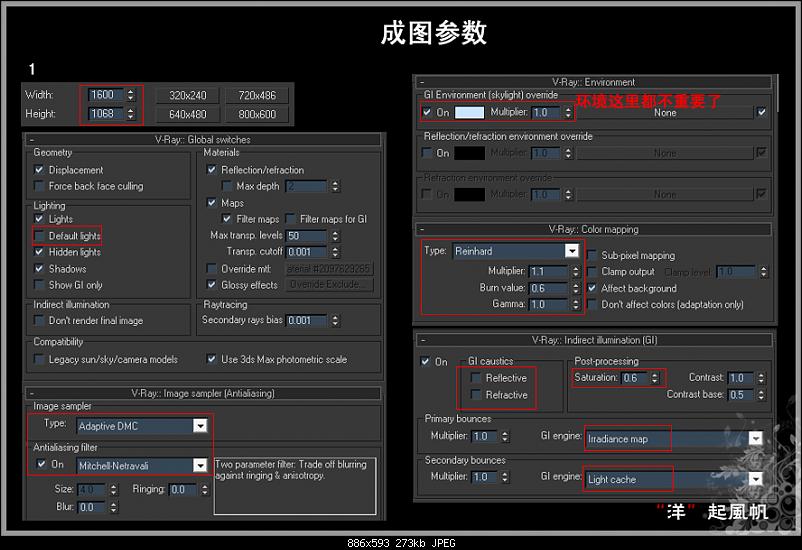Toggle Legacy sun/sky/camera models checkbox
Viewport: 802px width, 550px height.
[39, 359]
